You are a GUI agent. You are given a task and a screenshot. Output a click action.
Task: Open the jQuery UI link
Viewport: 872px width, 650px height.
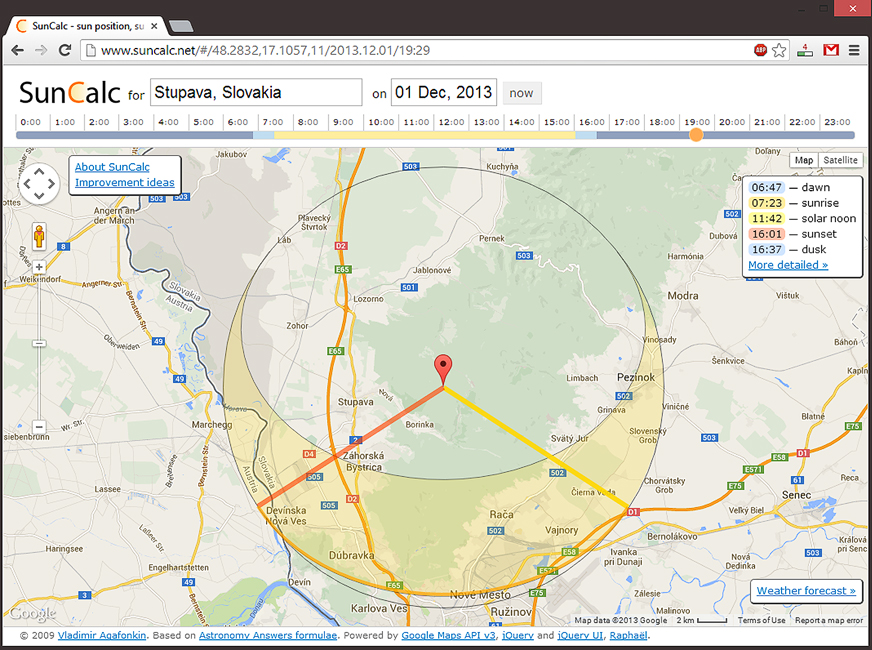(x=580, y=635)
